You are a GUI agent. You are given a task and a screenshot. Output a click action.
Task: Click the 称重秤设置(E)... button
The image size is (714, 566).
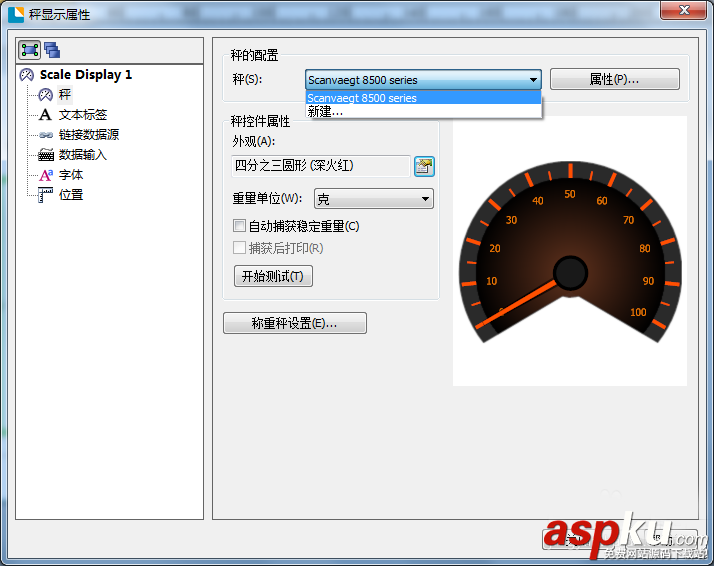295,323
